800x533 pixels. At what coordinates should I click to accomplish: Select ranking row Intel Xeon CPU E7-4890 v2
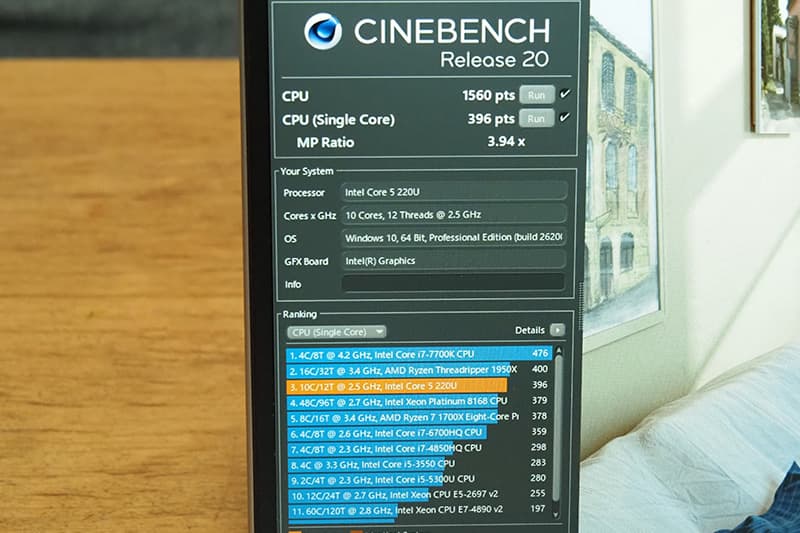click(418, 510)
